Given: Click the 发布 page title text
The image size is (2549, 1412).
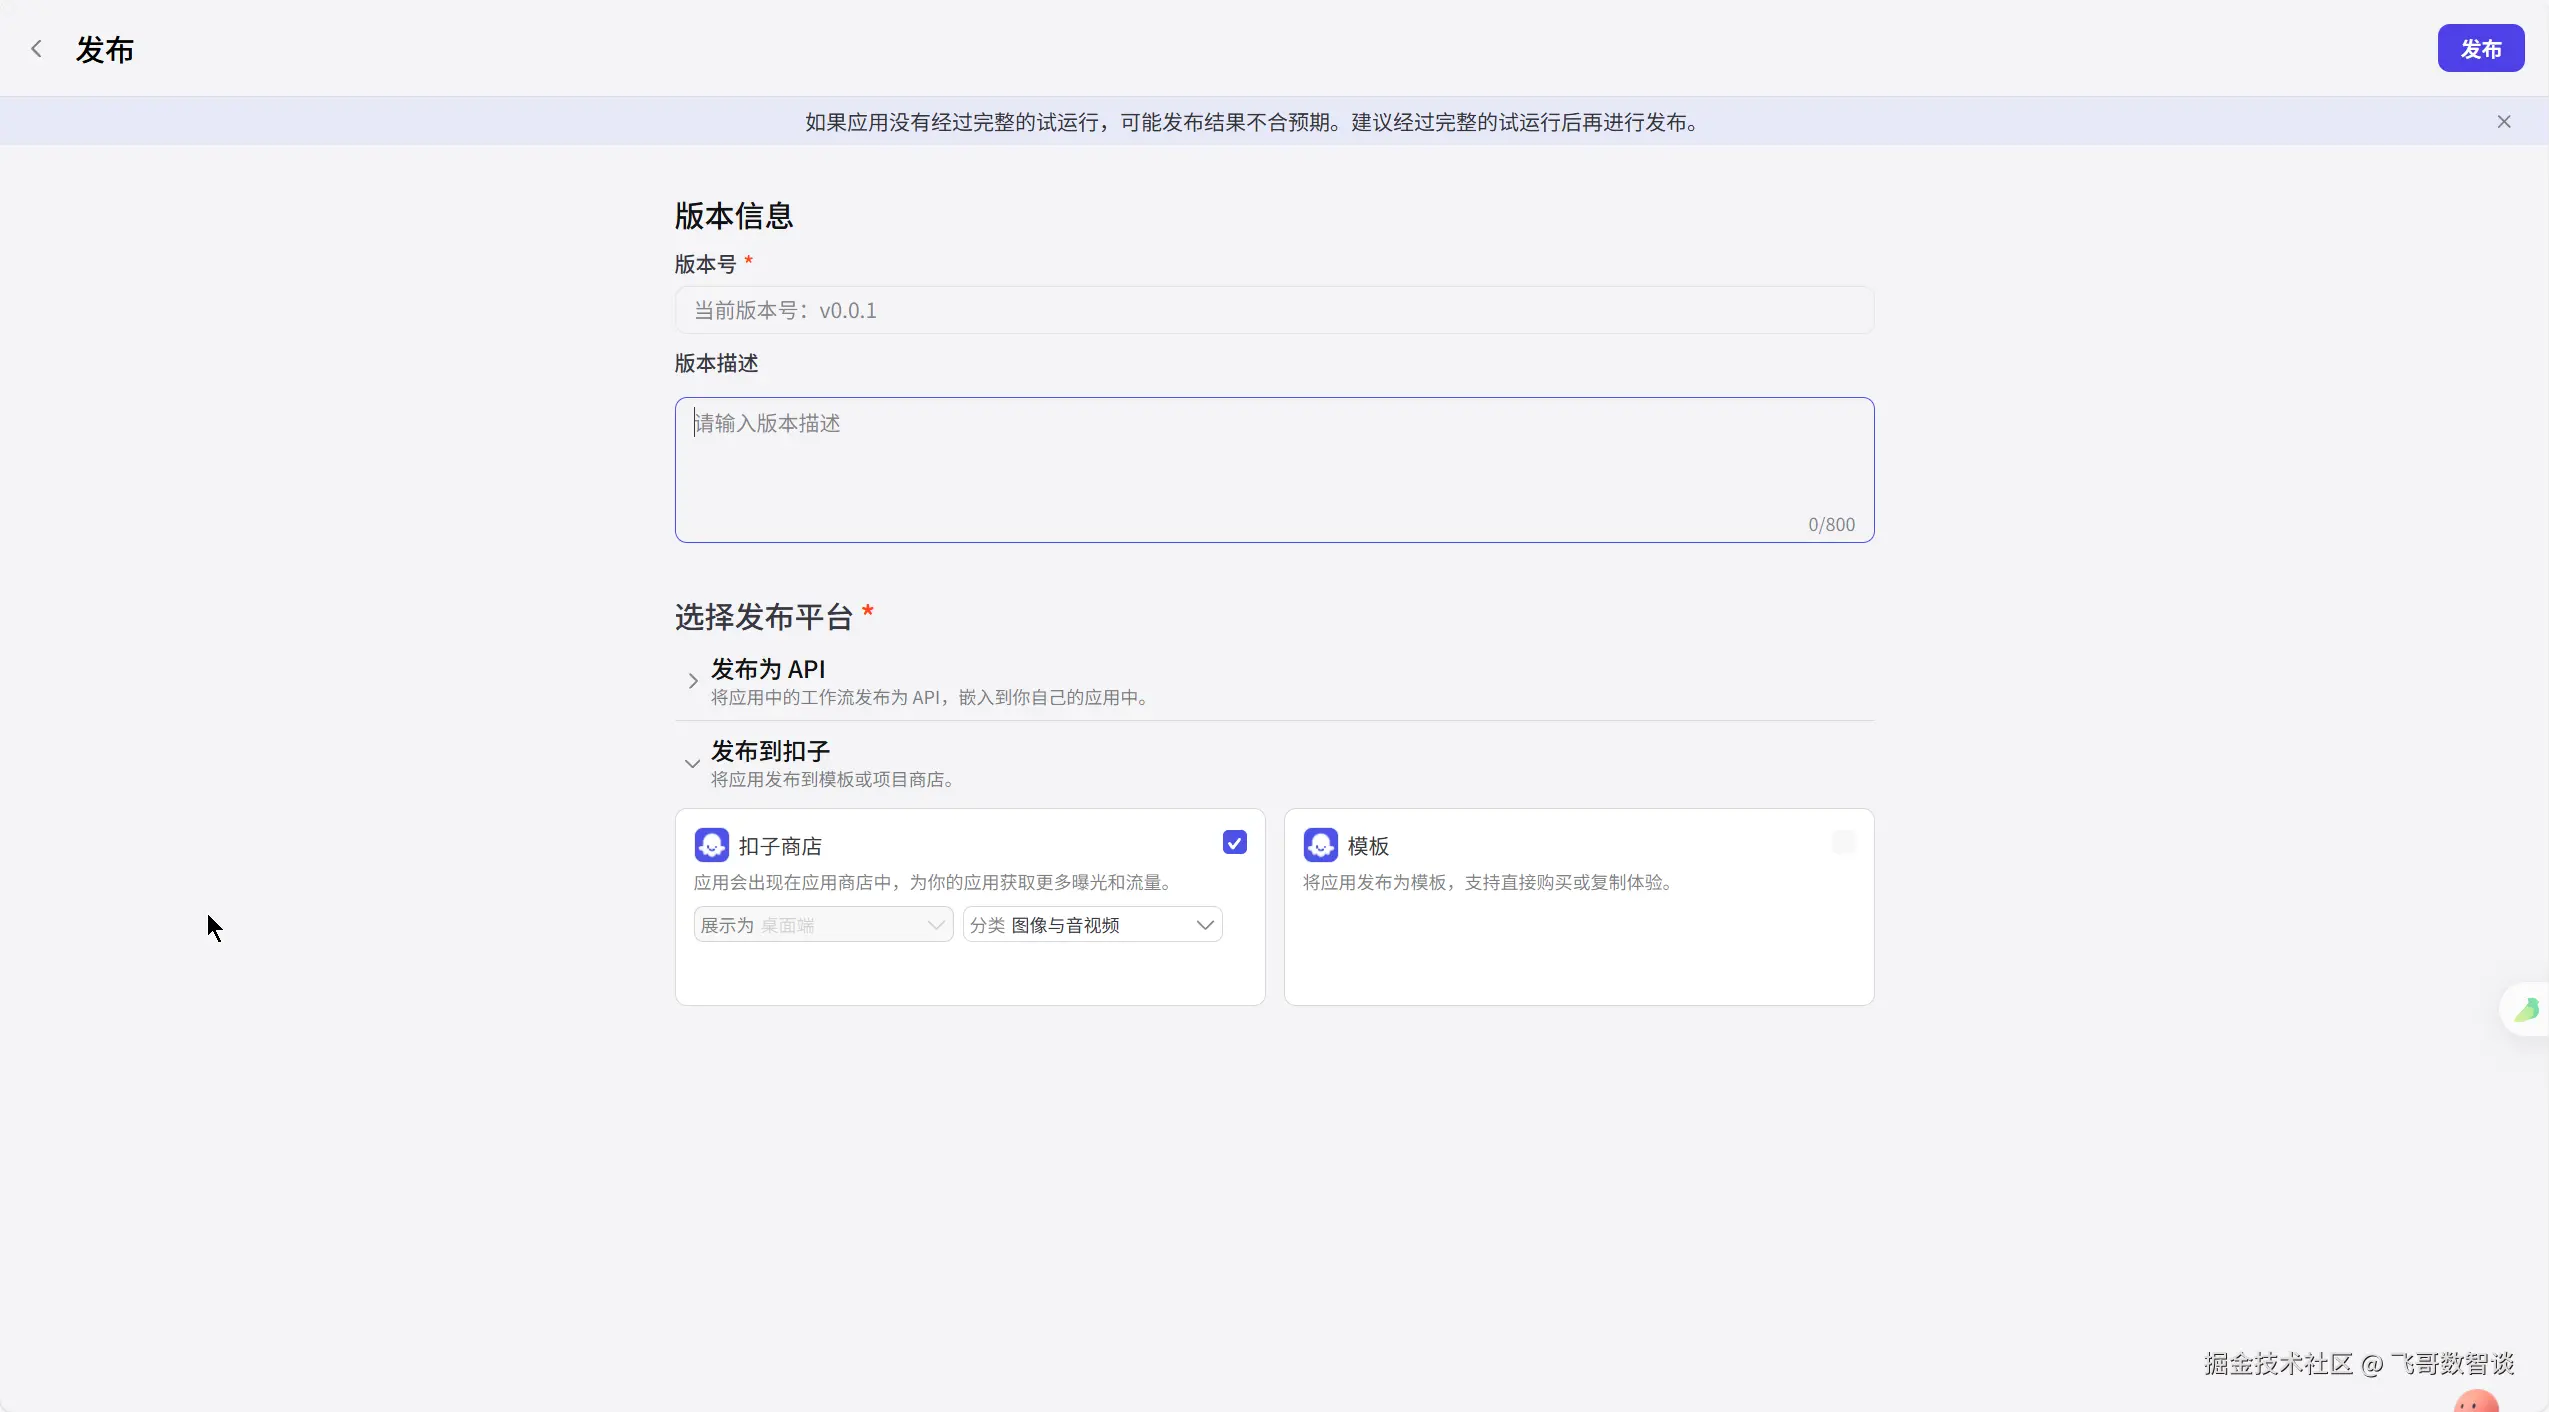Looking at the screenshot, I should click(x=105, y=50).
